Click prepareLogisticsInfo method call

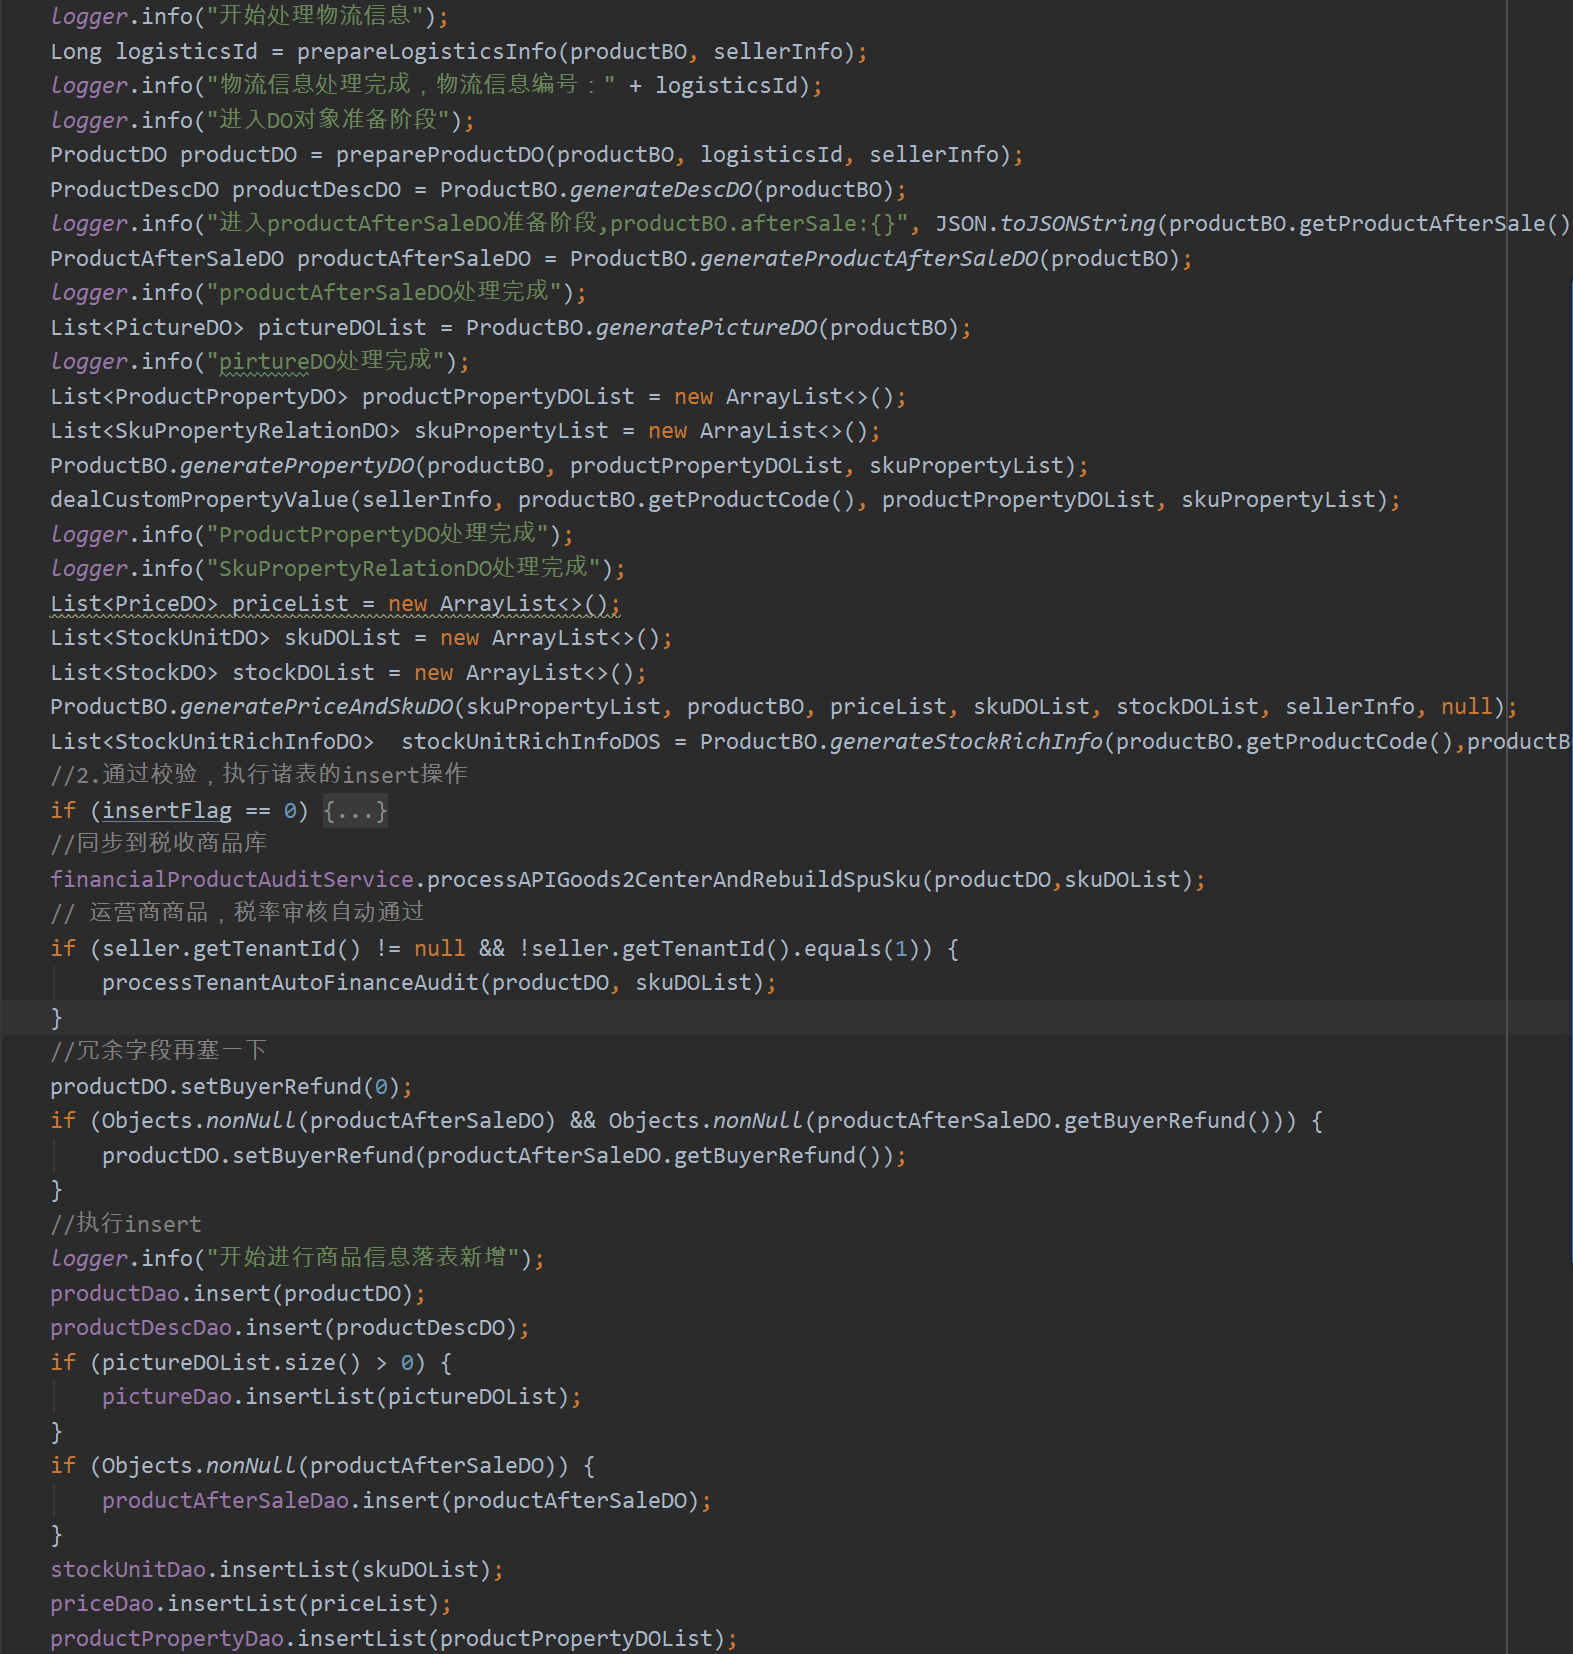click(x=426, y=52)
